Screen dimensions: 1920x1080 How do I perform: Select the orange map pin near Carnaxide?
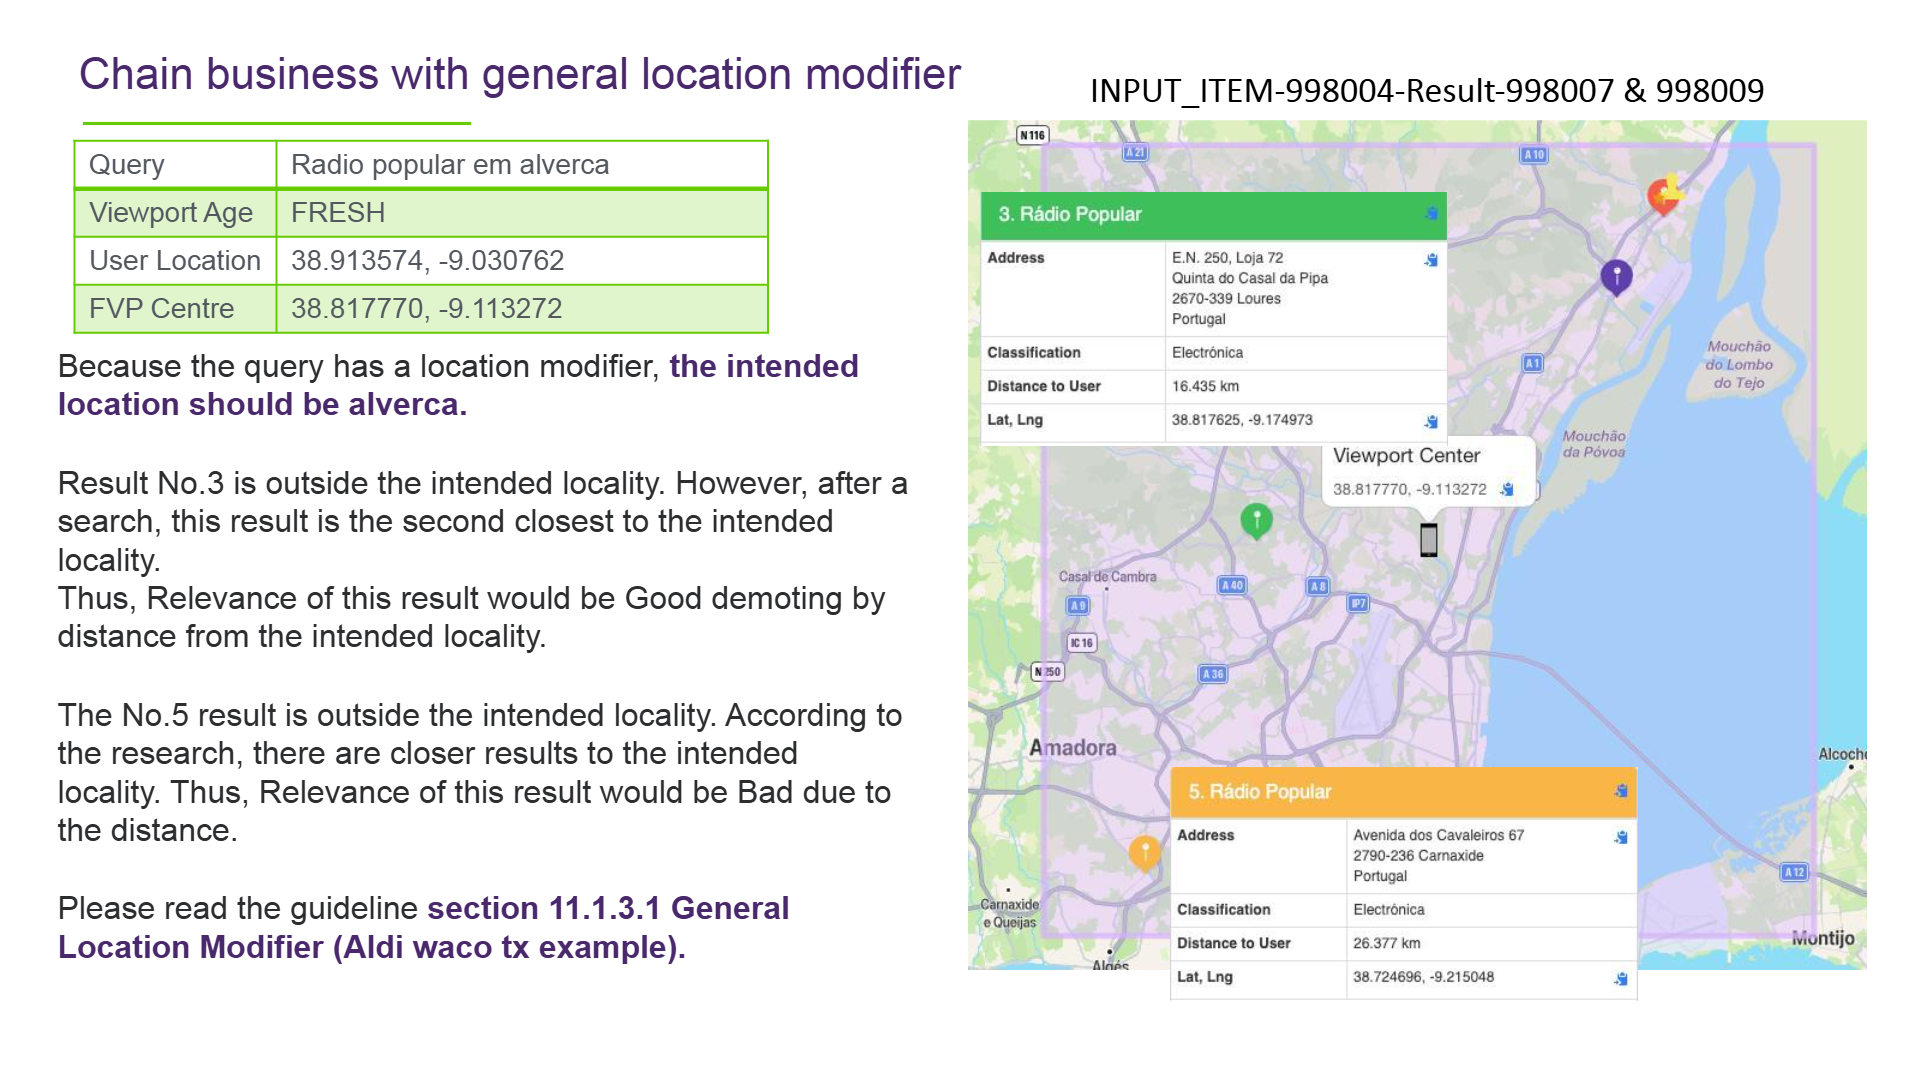(x=1145, y=852)
